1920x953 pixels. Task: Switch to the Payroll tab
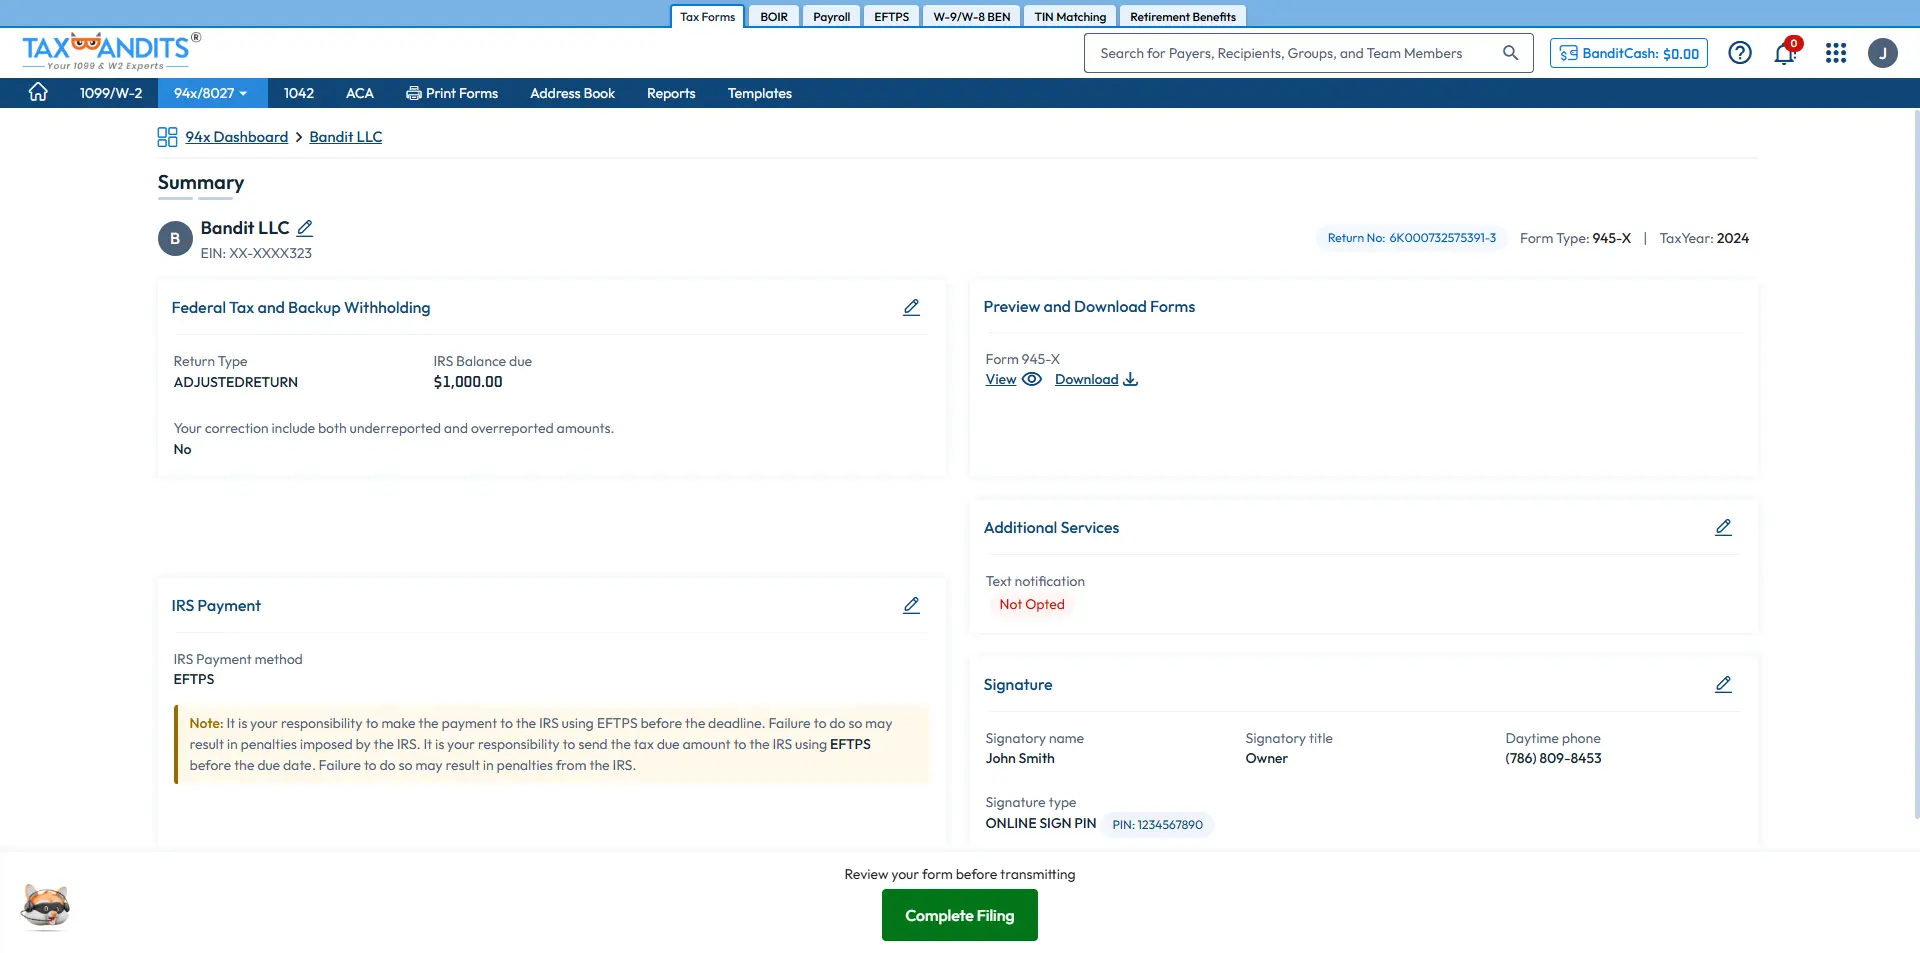click(831, 16)
